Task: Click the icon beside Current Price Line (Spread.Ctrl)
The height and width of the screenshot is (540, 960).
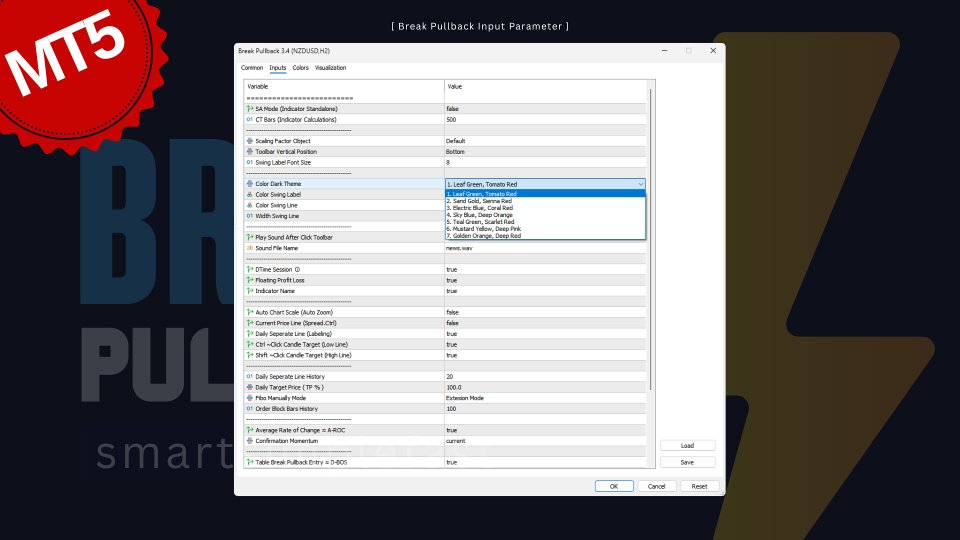Action: click(x=250, y=323)
